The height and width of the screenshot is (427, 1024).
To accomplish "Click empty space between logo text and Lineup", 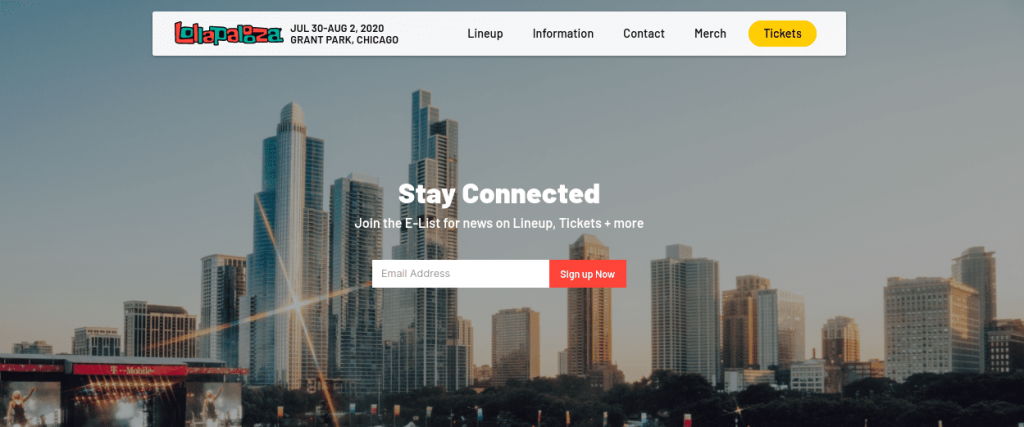I will tap(432, 33).
